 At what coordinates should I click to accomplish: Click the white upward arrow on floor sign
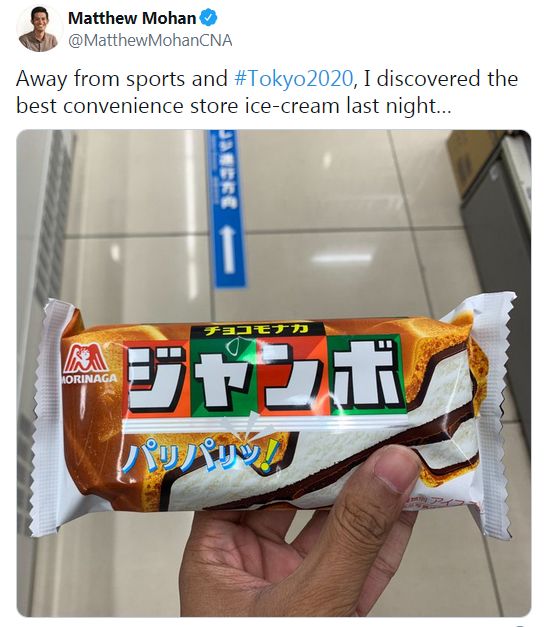coord(228,250)
